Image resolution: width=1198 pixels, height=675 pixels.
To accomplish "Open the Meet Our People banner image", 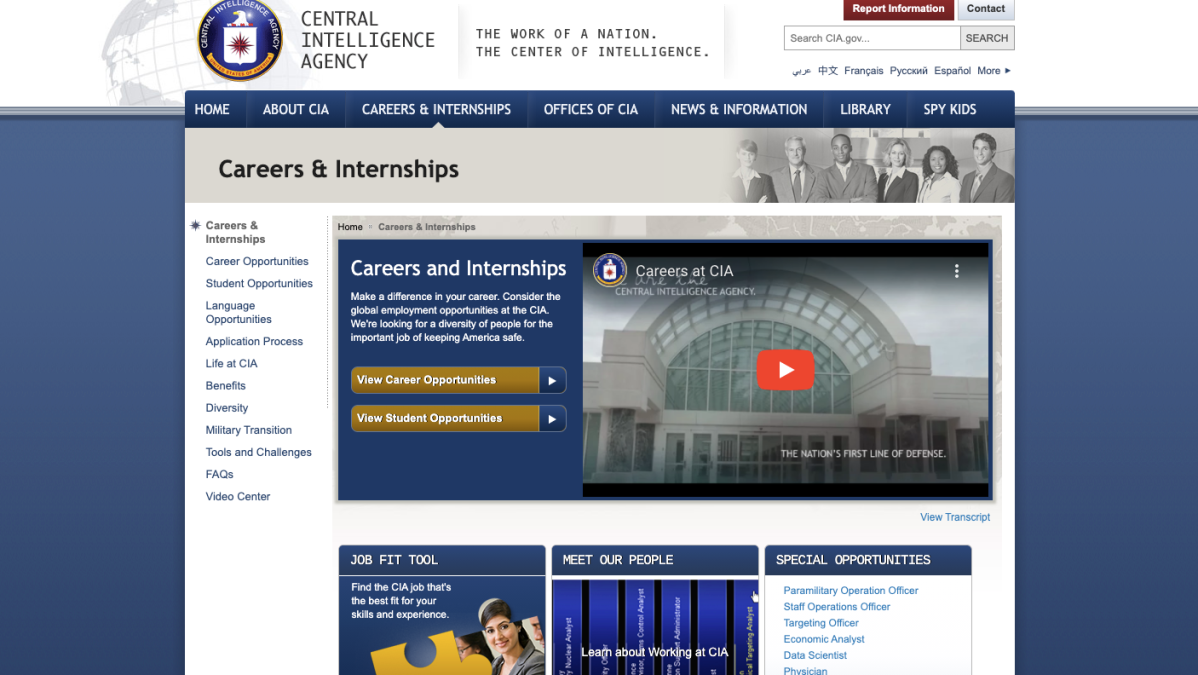I will coord(654,628).
